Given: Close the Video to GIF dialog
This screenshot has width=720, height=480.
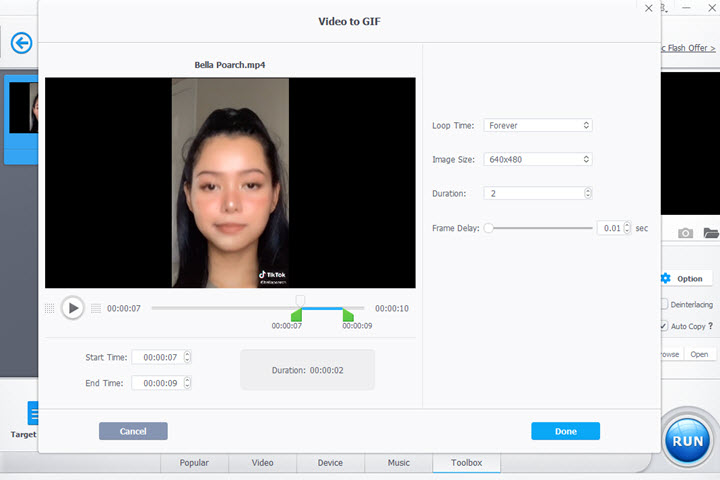Looking at the screenshot, I should pos(649,8).
